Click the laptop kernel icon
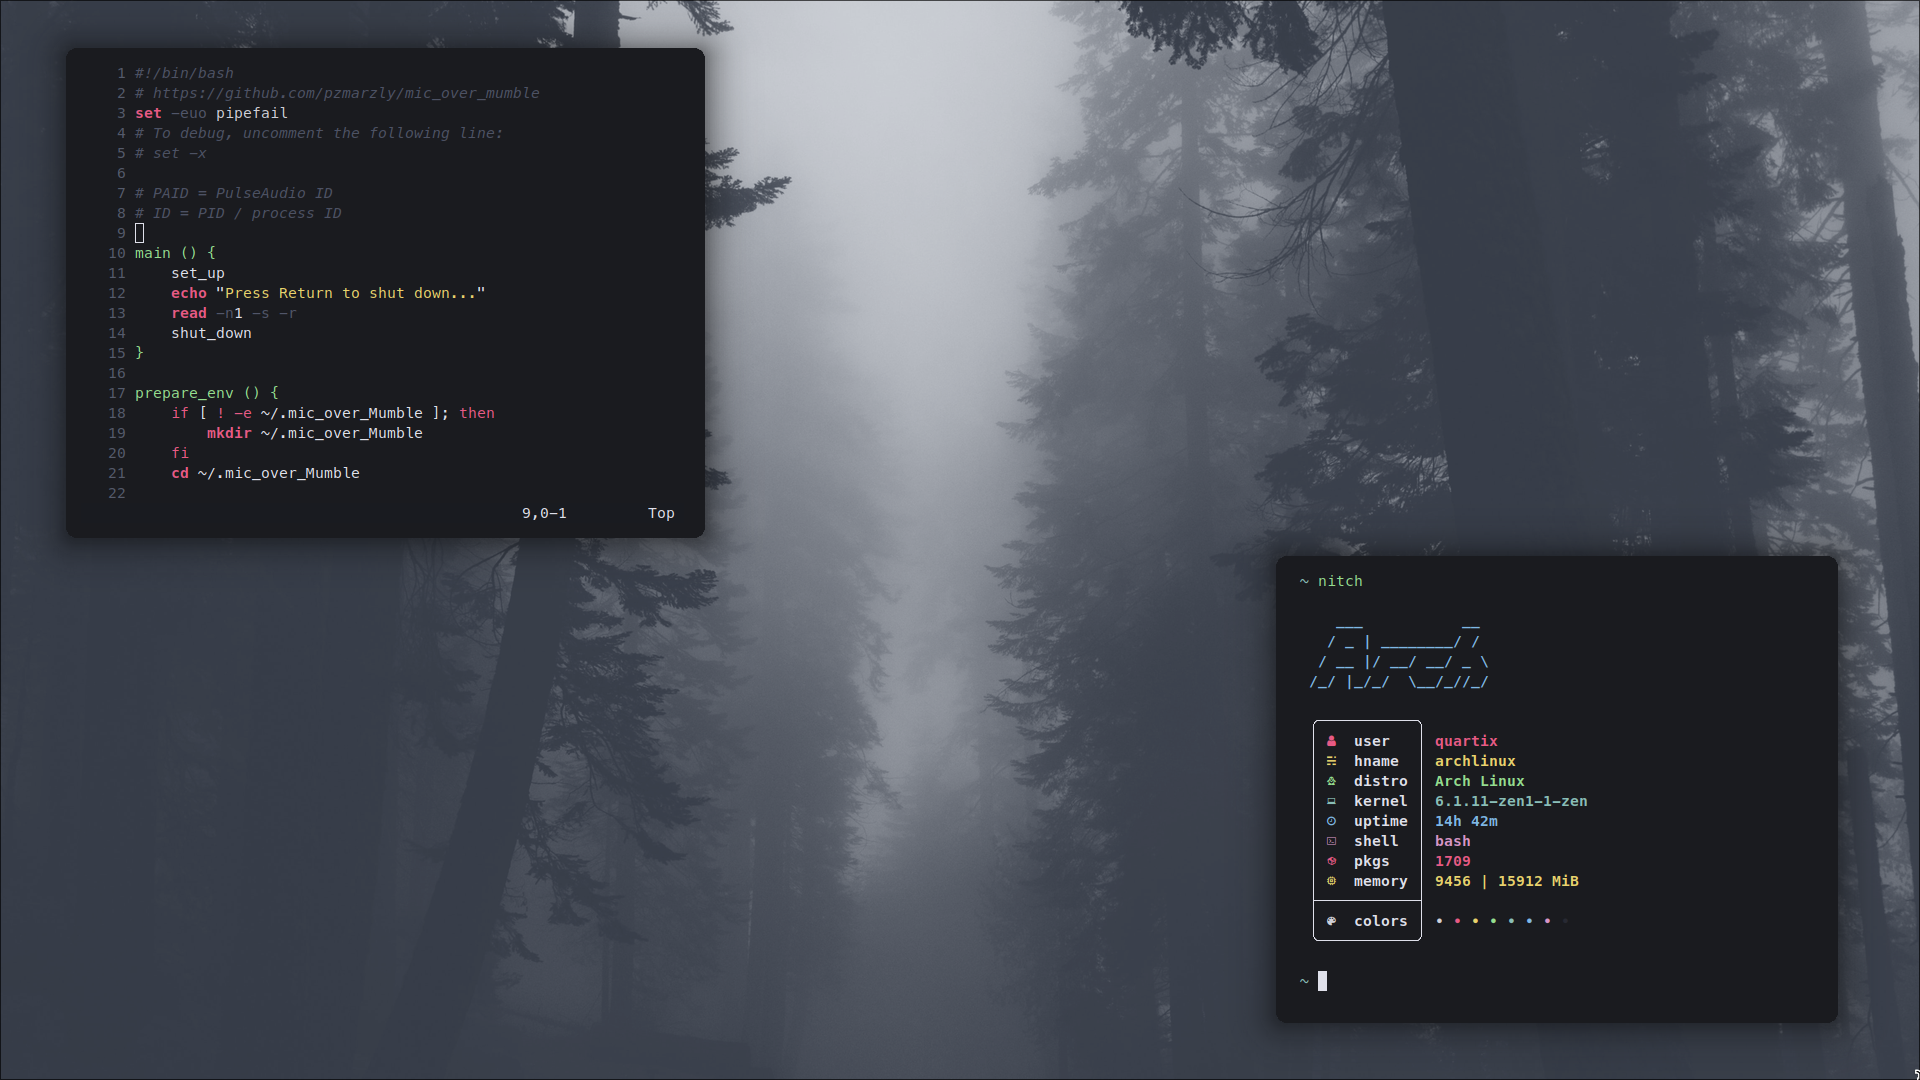1920x1080 pixels. 1331,801
